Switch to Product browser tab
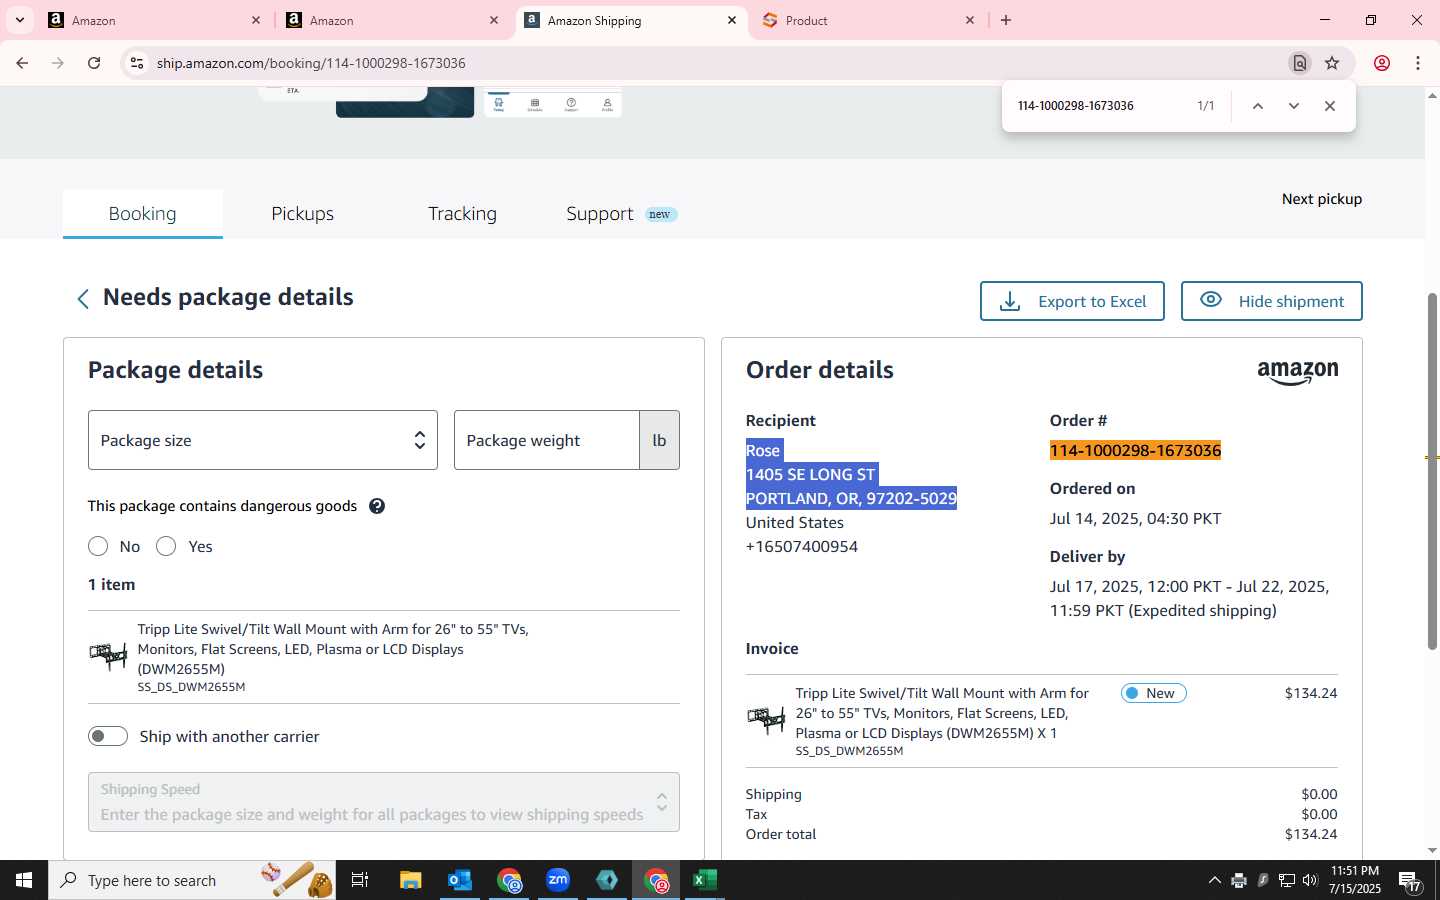This screenshot has height=900, width=1440. pos(868,20)
